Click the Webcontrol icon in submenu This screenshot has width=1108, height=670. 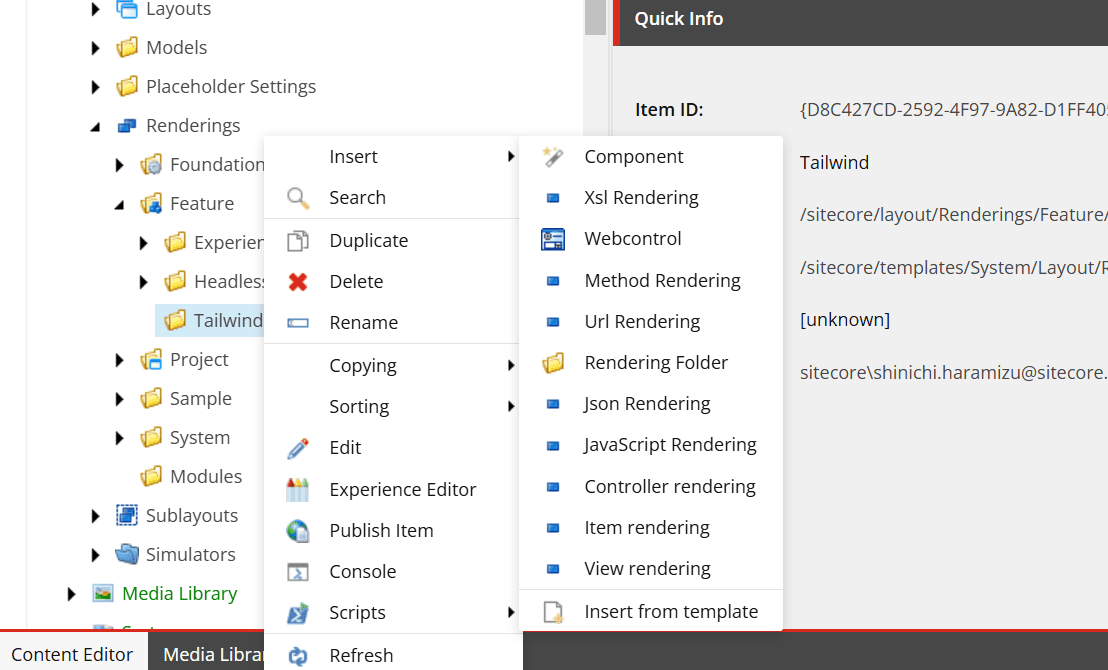click(x=552, y=239)
